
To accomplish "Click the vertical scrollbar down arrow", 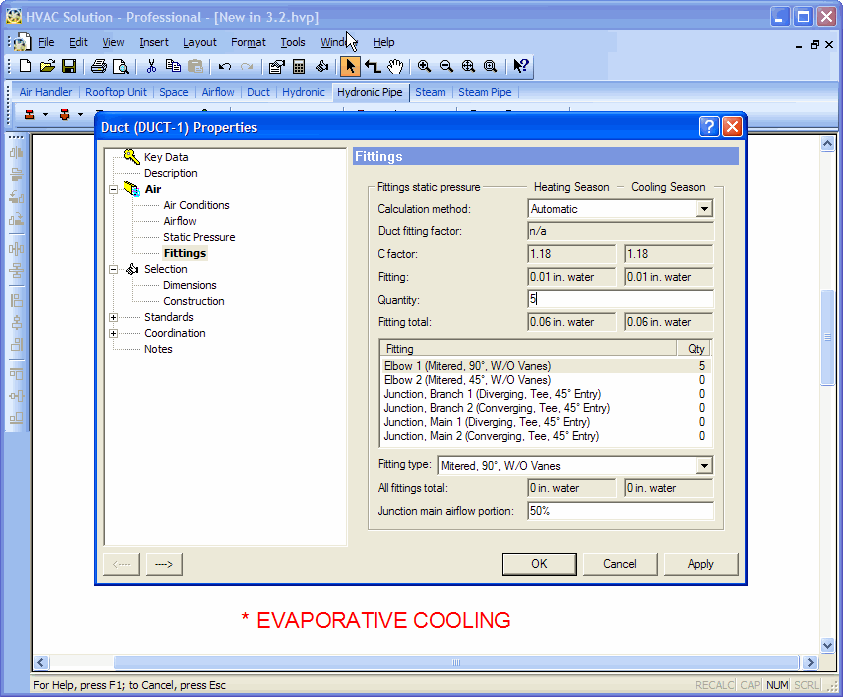I will click(827, 645).
